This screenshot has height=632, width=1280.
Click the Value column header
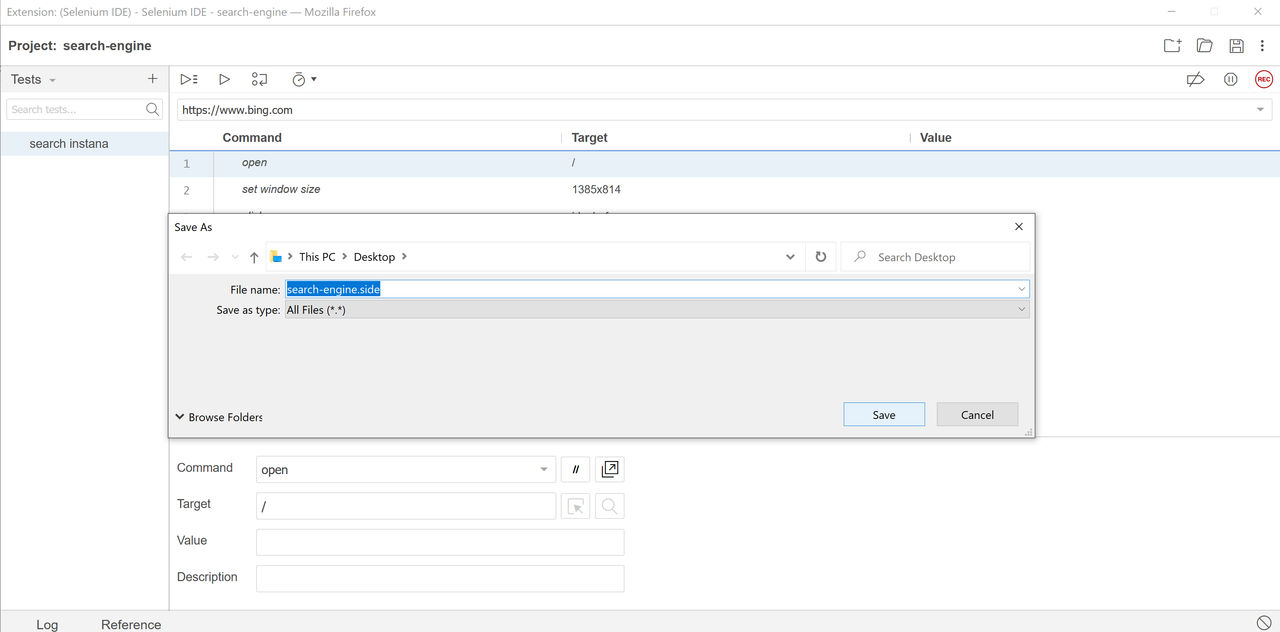tap(936, 138)
